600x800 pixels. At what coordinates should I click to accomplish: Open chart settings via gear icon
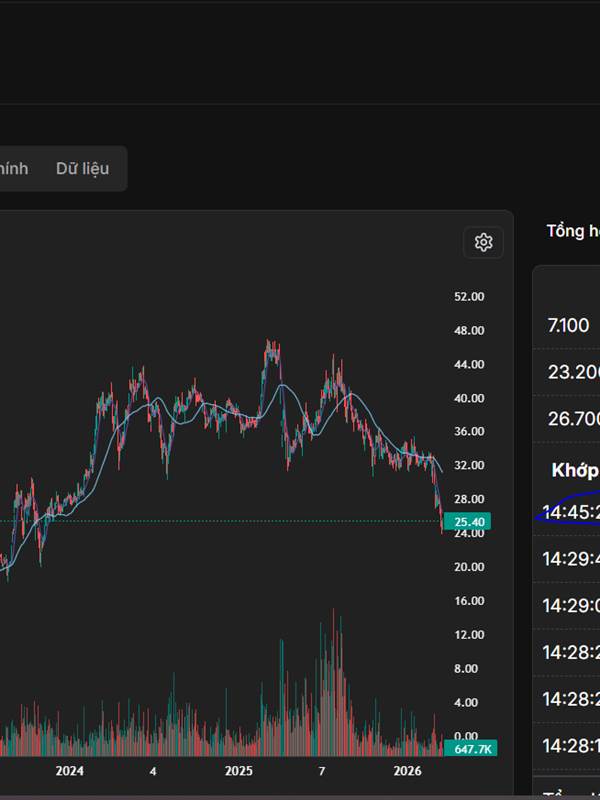click(x=484, y=242)
